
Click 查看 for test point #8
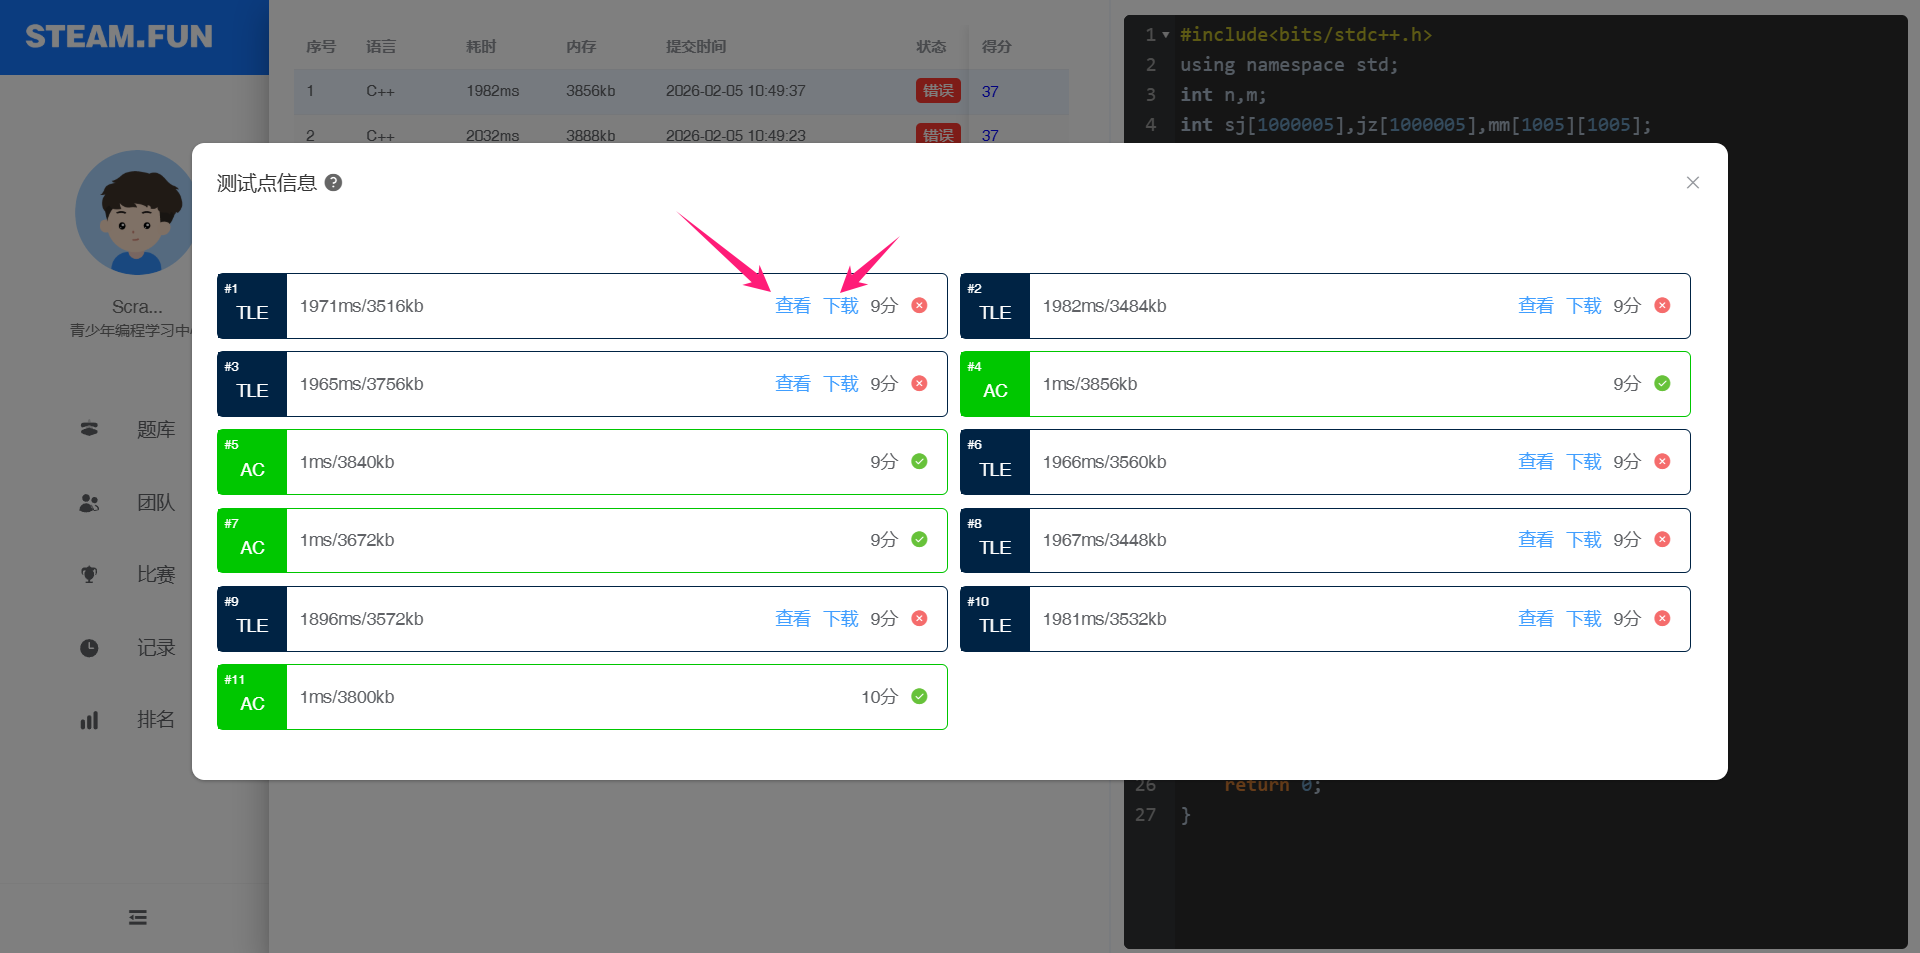click(x=1536, y=540)
